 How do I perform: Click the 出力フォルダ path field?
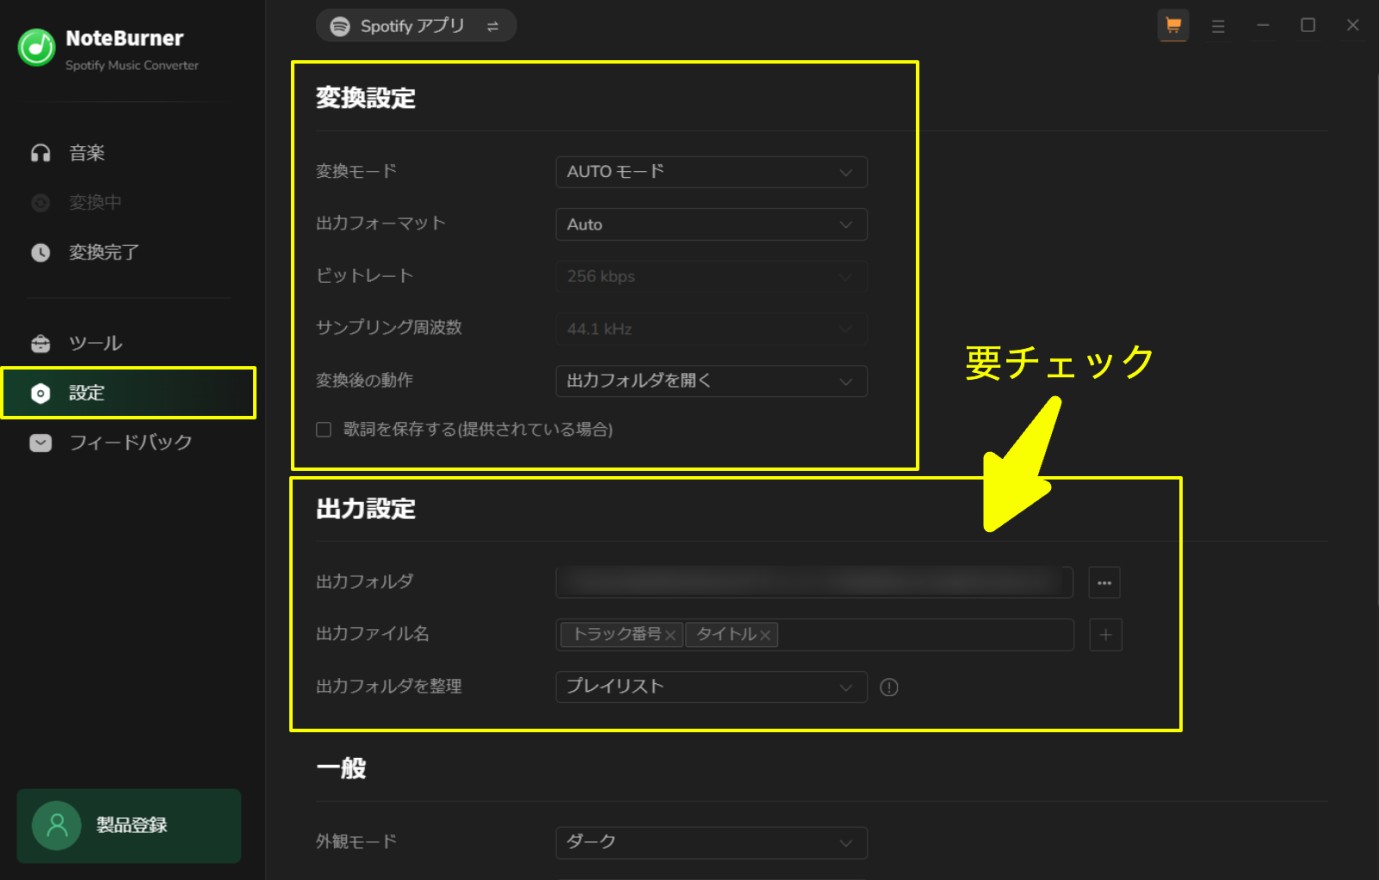pos(814,582)
